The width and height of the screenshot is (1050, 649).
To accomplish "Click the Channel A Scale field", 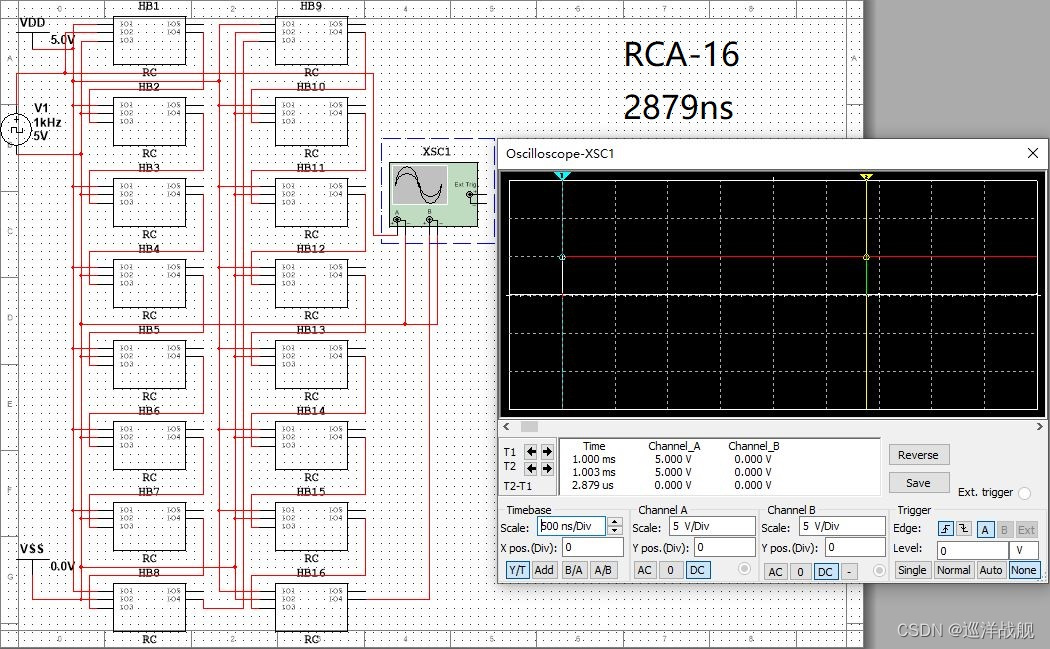I will click(712, 526).
